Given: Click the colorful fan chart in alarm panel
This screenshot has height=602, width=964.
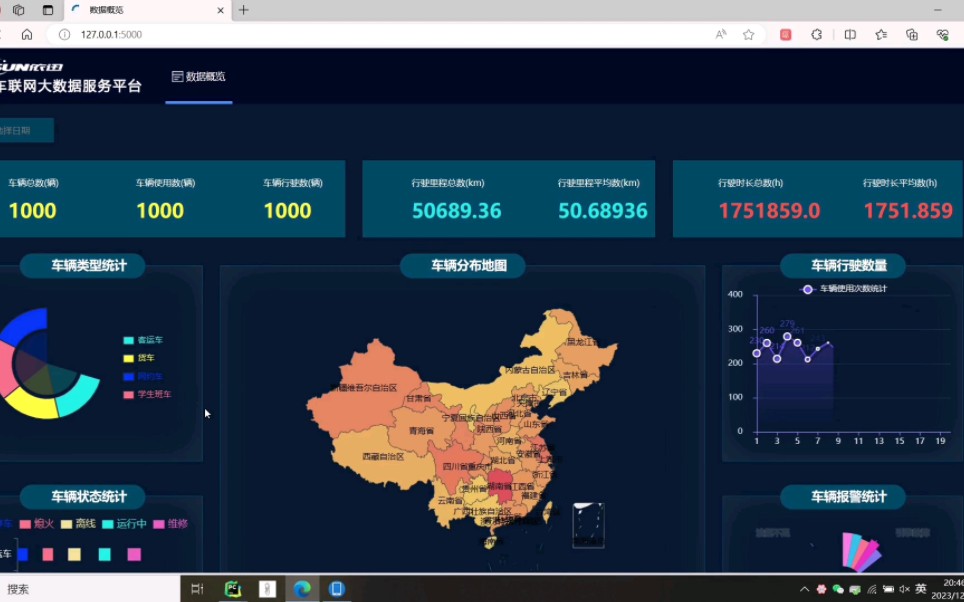Looking at the screenshot, I should (861, 552).
